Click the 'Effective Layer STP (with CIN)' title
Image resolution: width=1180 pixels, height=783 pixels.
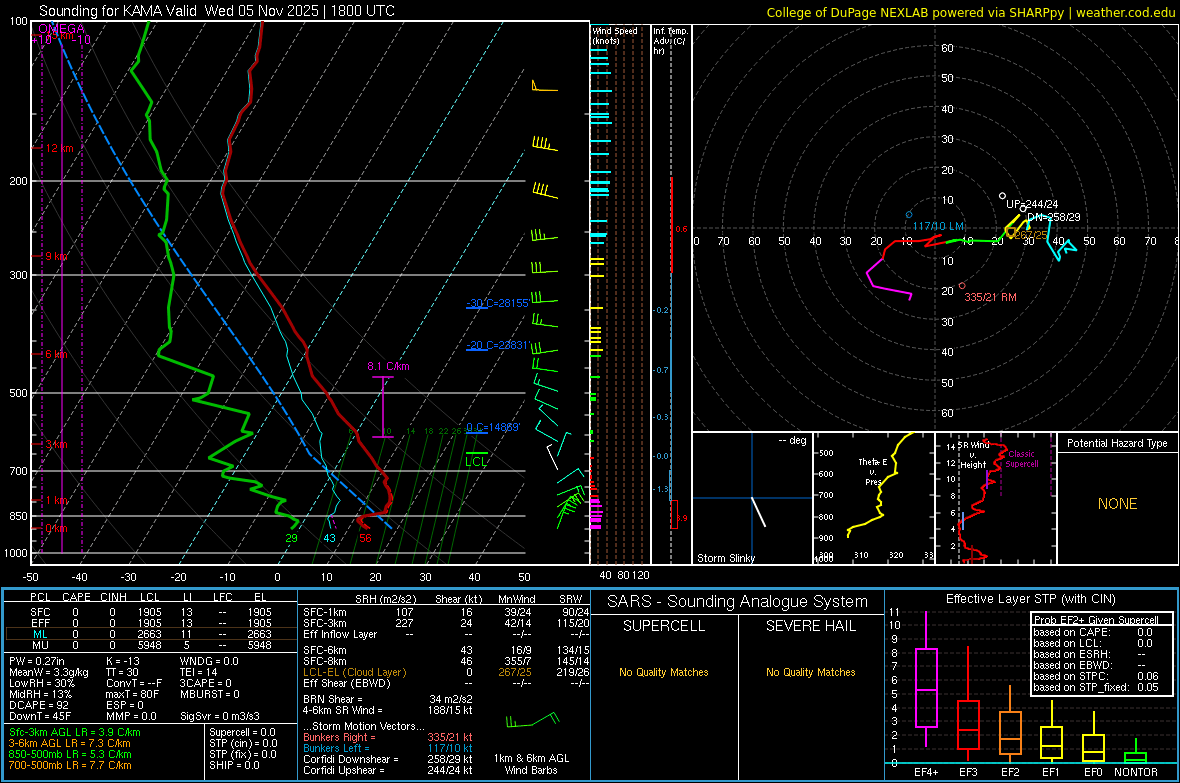(x=1030, y=599)
